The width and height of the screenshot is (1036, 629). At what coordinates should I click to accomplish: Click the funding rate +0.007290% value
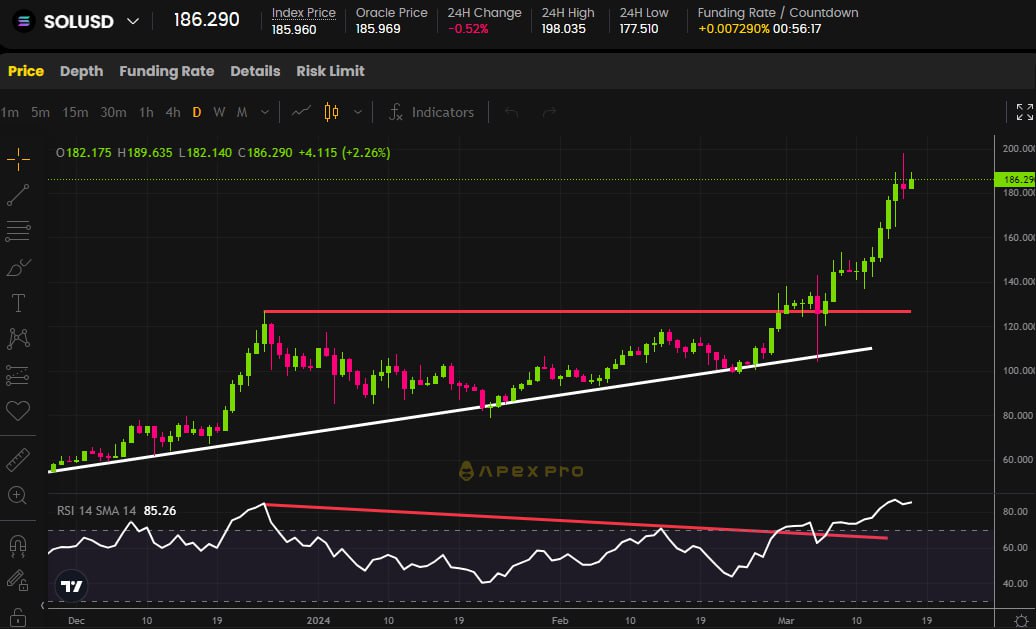pos(733,29)
